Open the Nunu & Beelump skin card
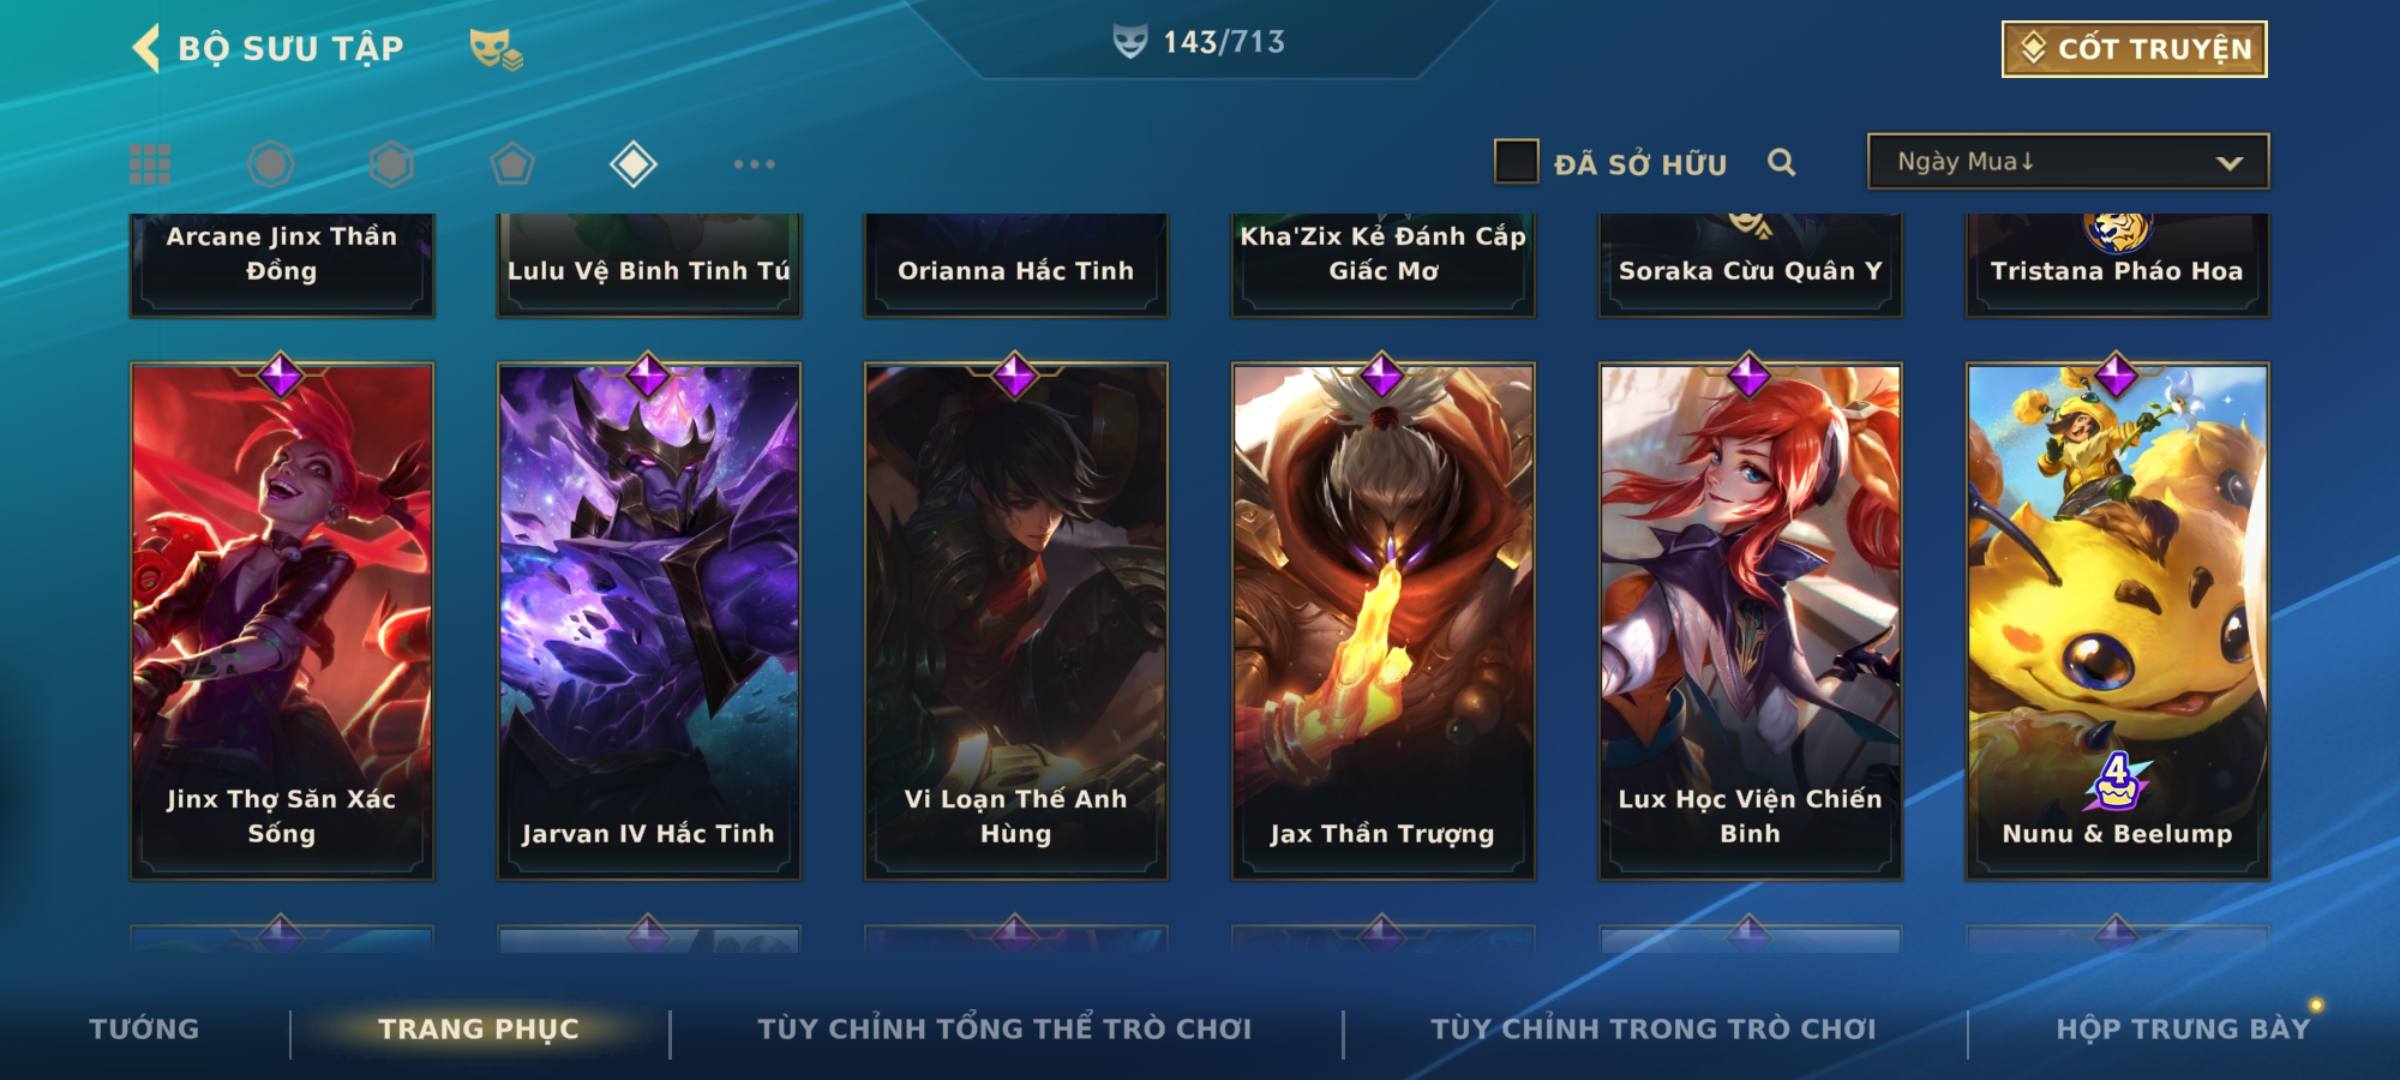 tap(2117, 620)
